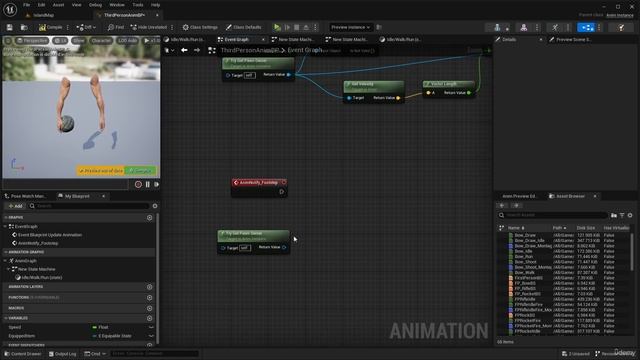Pause the preview animation
The height and width of the screenshot is (360, 640).
[148, 184]
